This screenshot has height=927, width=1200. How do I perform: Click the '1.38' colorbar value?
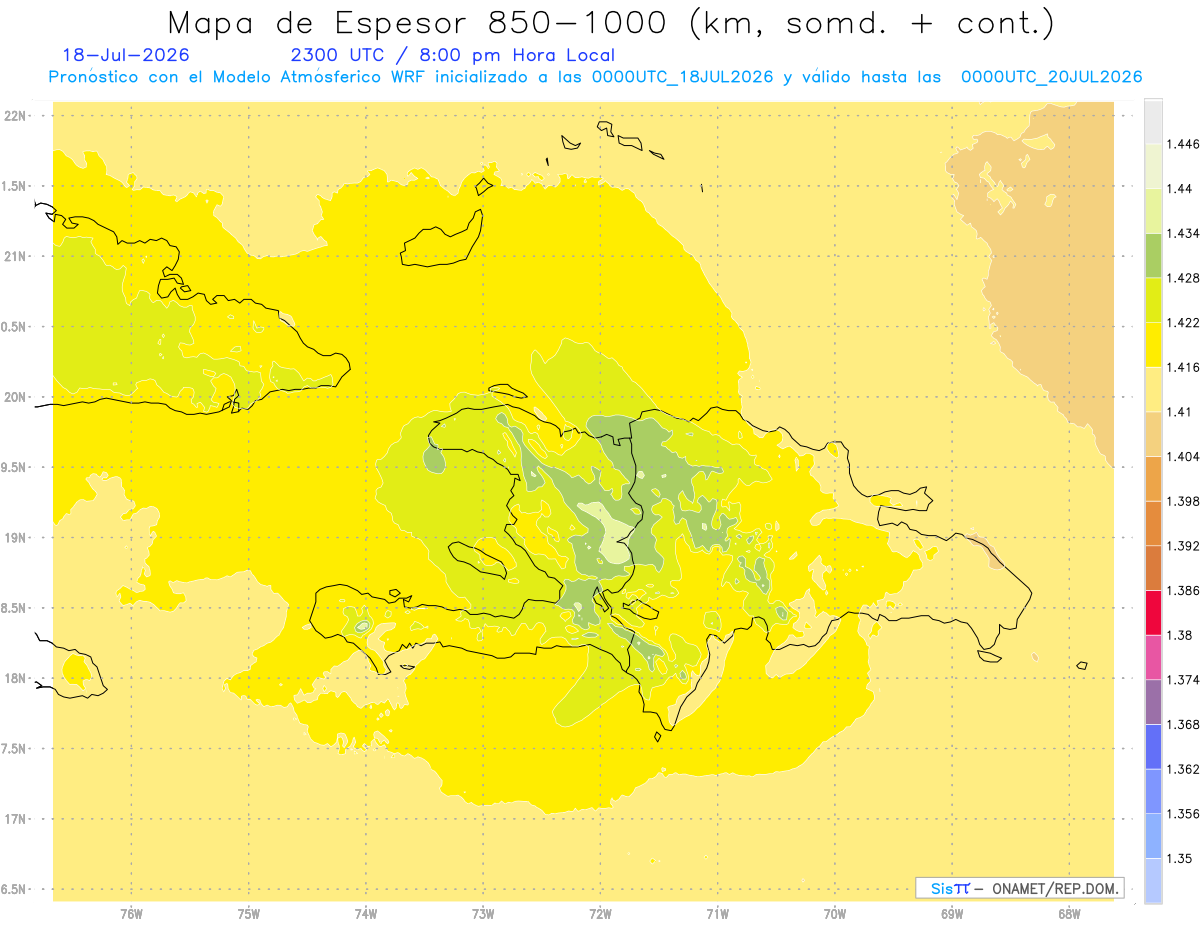(1180, 635)
